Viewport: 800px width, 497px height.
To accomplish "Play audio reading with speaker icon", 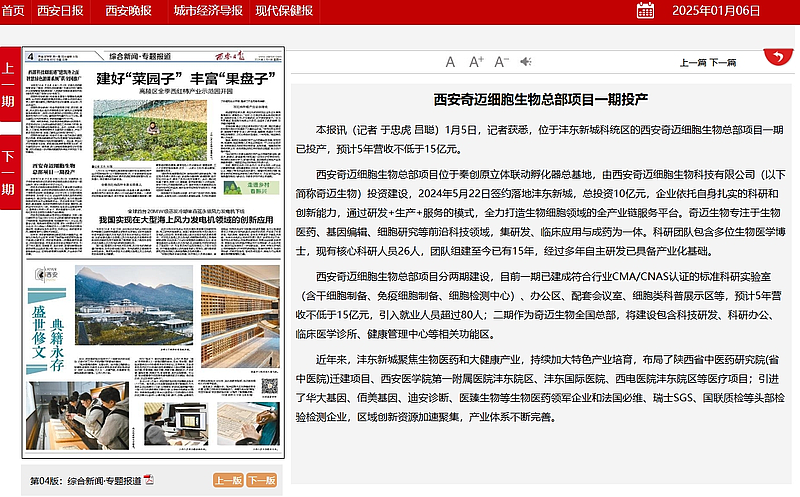I will [x=526, y=62].
